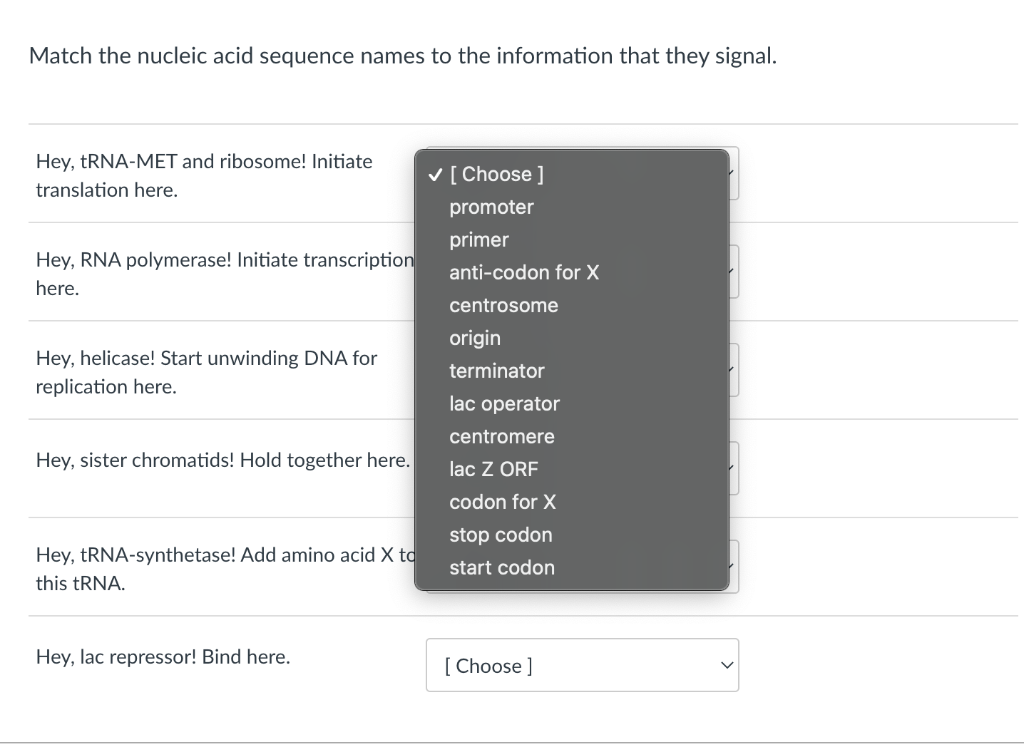Pick the "lac operator" option
Viewport: 1024px width, 747px height.
point(571,404)
